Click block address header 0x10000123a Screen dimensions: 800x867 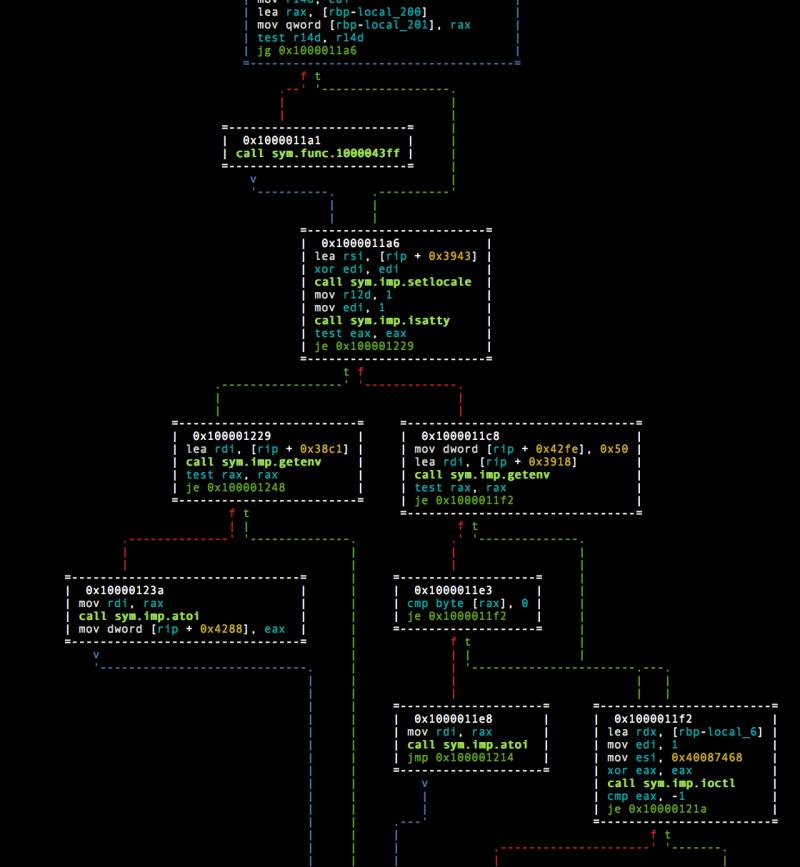pyautogui.click(x=124, y=591)
